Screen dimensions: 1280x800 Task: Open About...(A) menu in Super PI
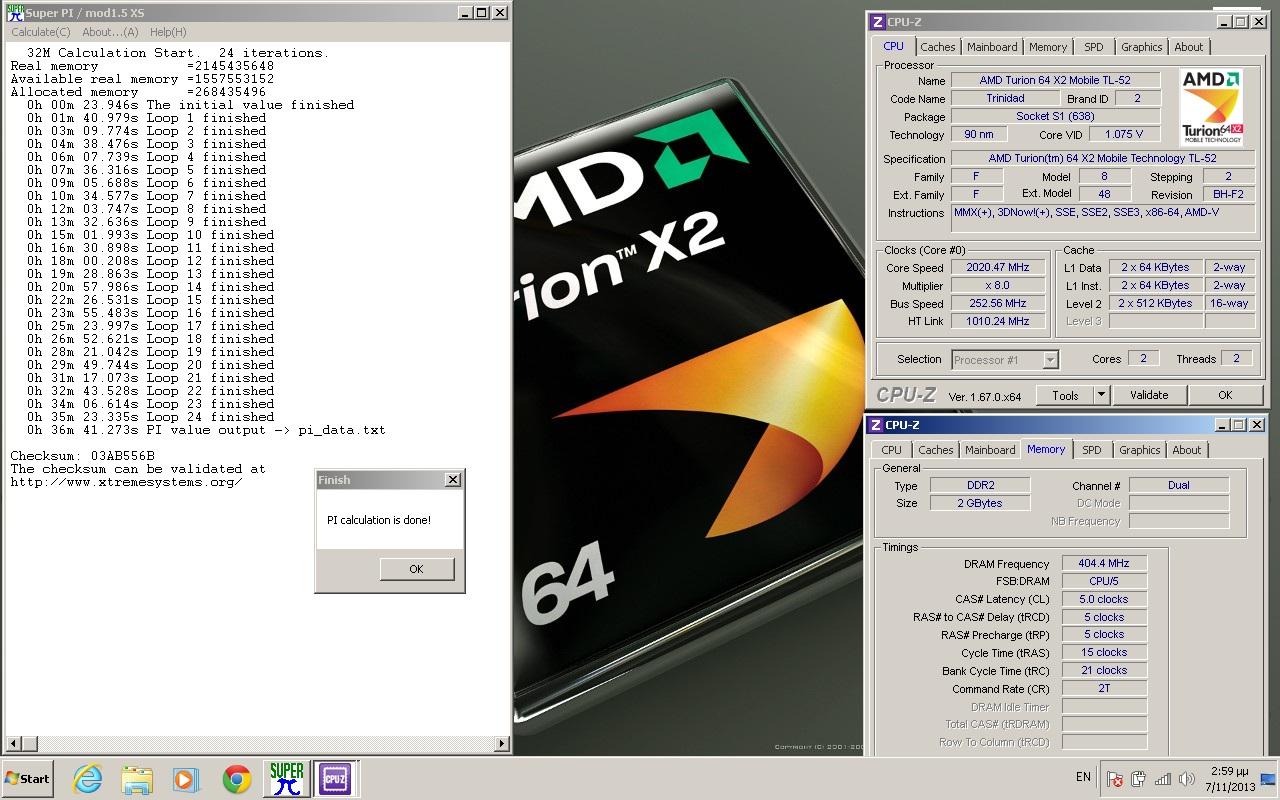click(110, 32)
